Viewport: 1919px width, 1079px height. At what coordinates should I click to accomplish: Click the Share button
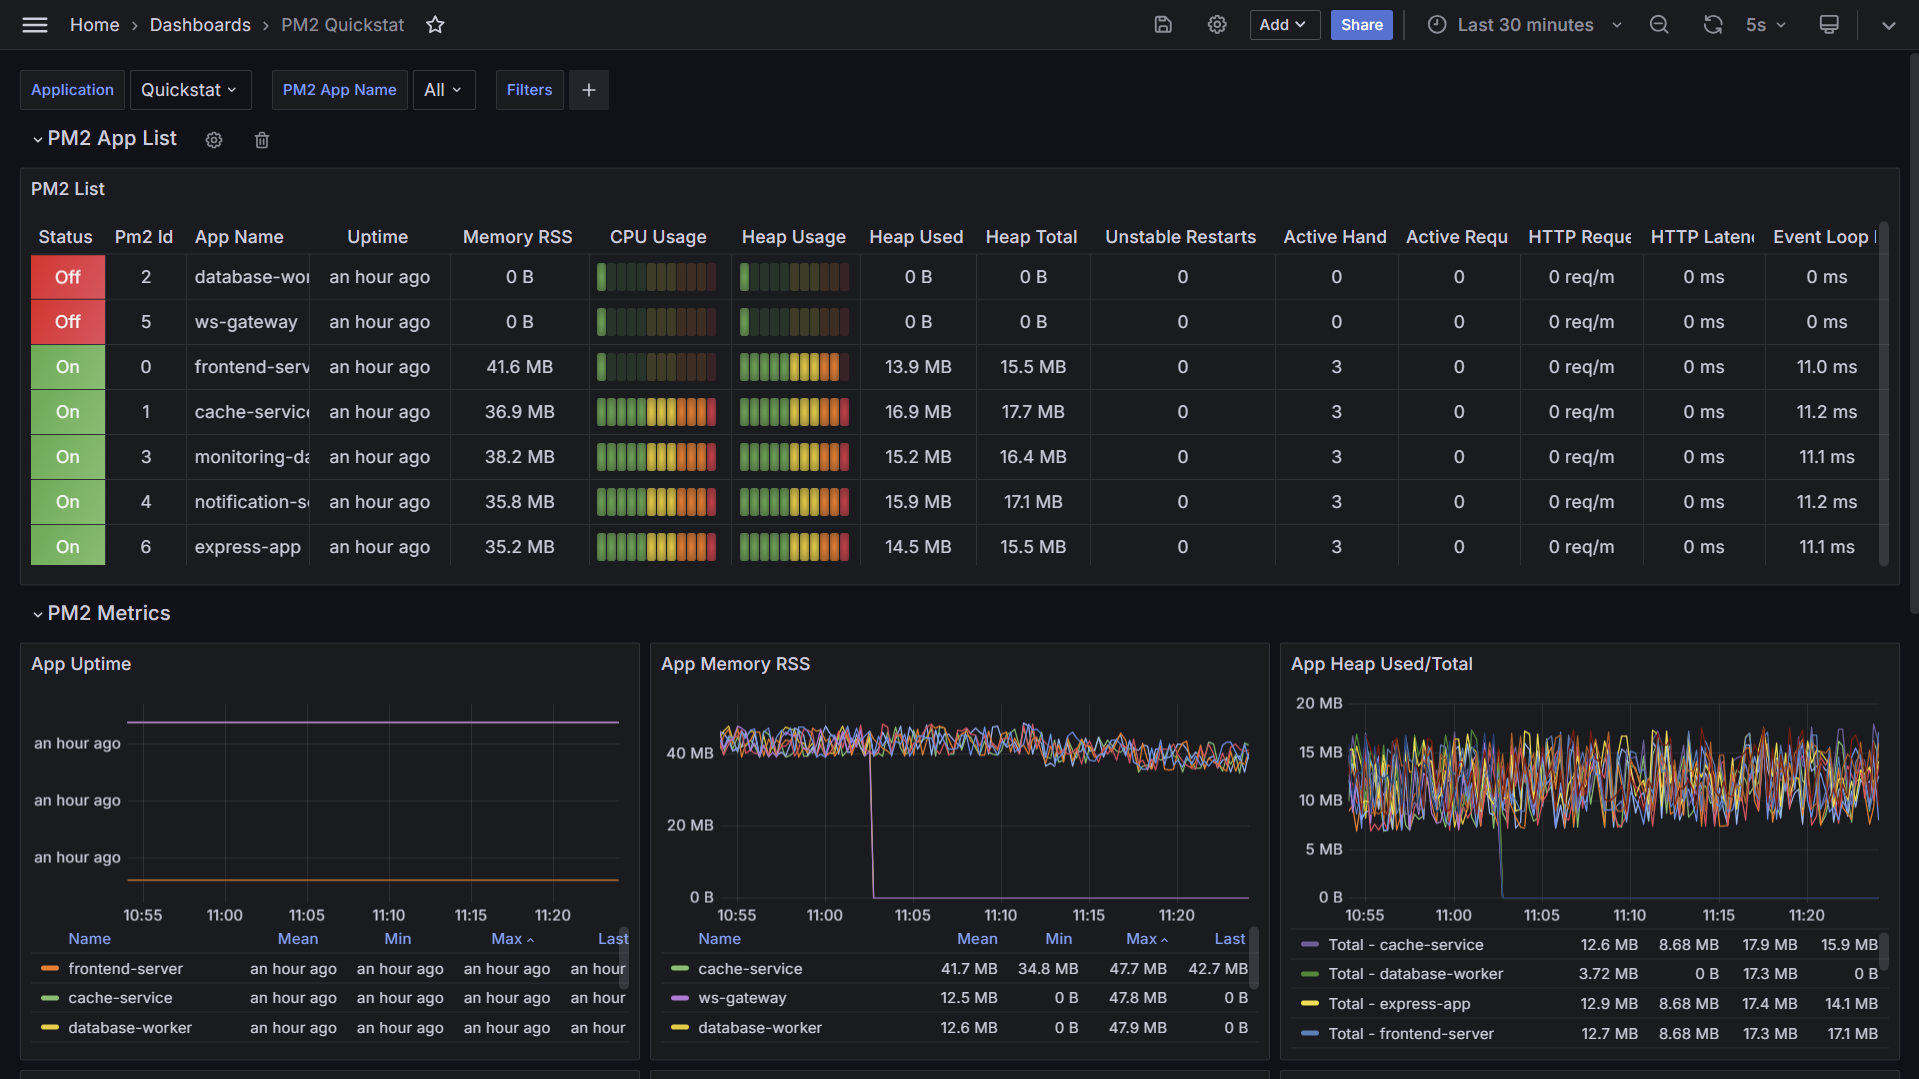coord(1361,25)
